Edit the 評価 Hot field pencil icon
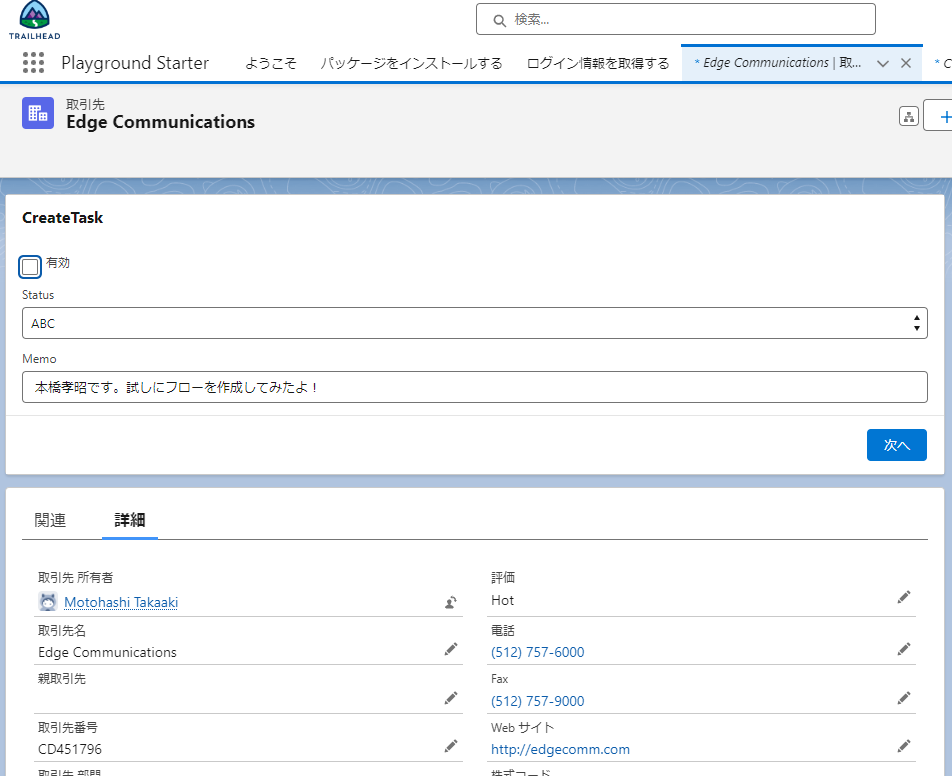The width and height of the screenshot is (952, 776). [903, 597]
